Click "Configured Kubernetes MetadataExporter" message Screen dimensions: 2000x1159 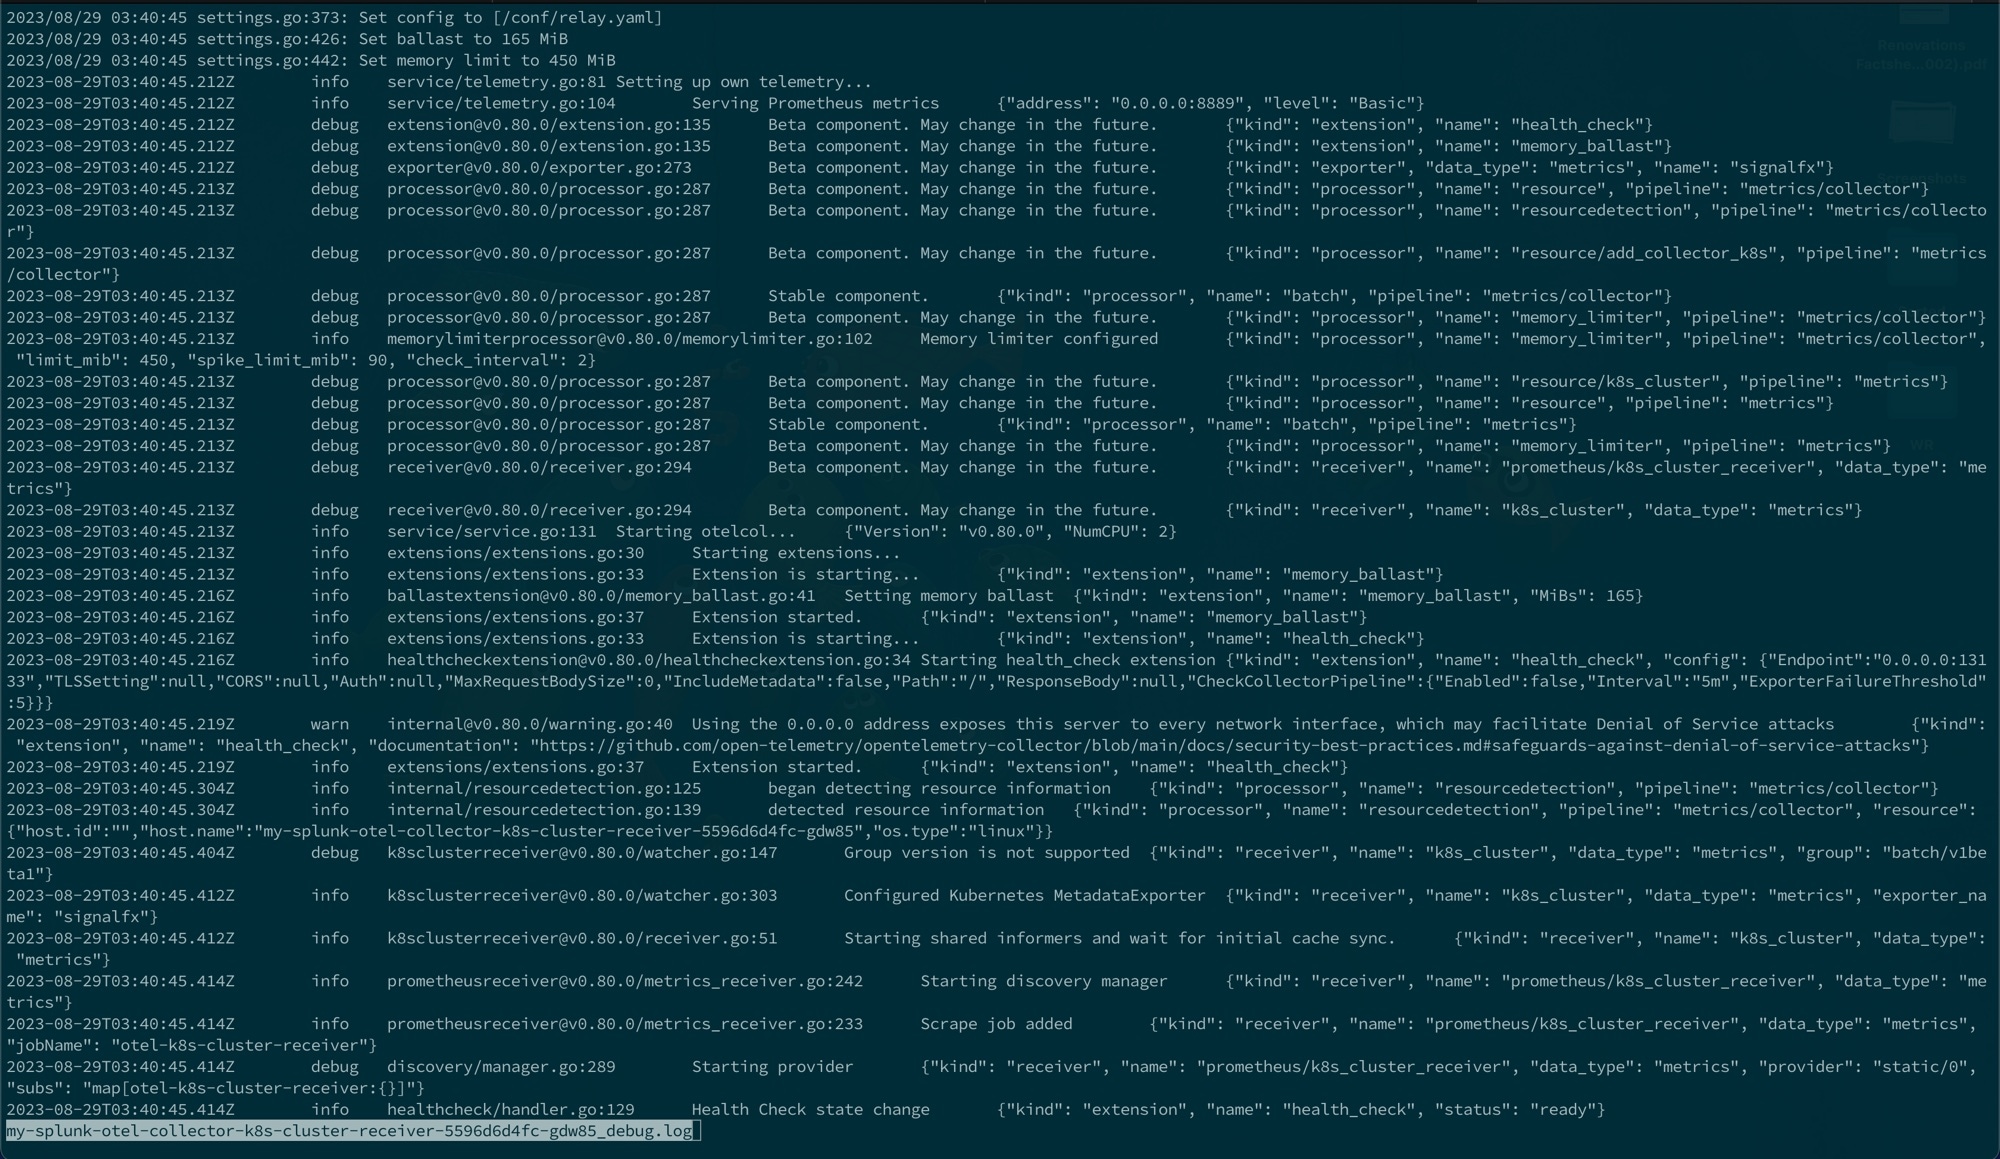click(1025, 896)
